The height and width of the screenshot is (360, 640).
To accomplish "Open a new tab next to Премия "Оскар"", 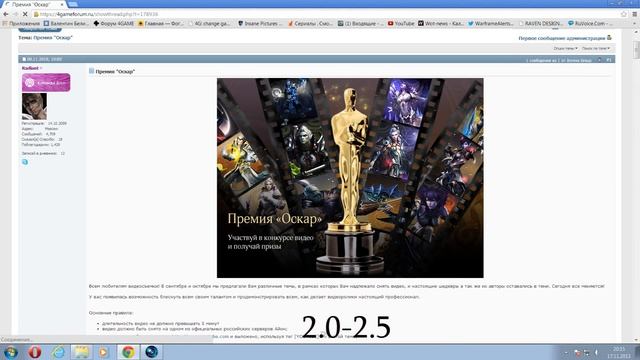I will click(73, 4).
